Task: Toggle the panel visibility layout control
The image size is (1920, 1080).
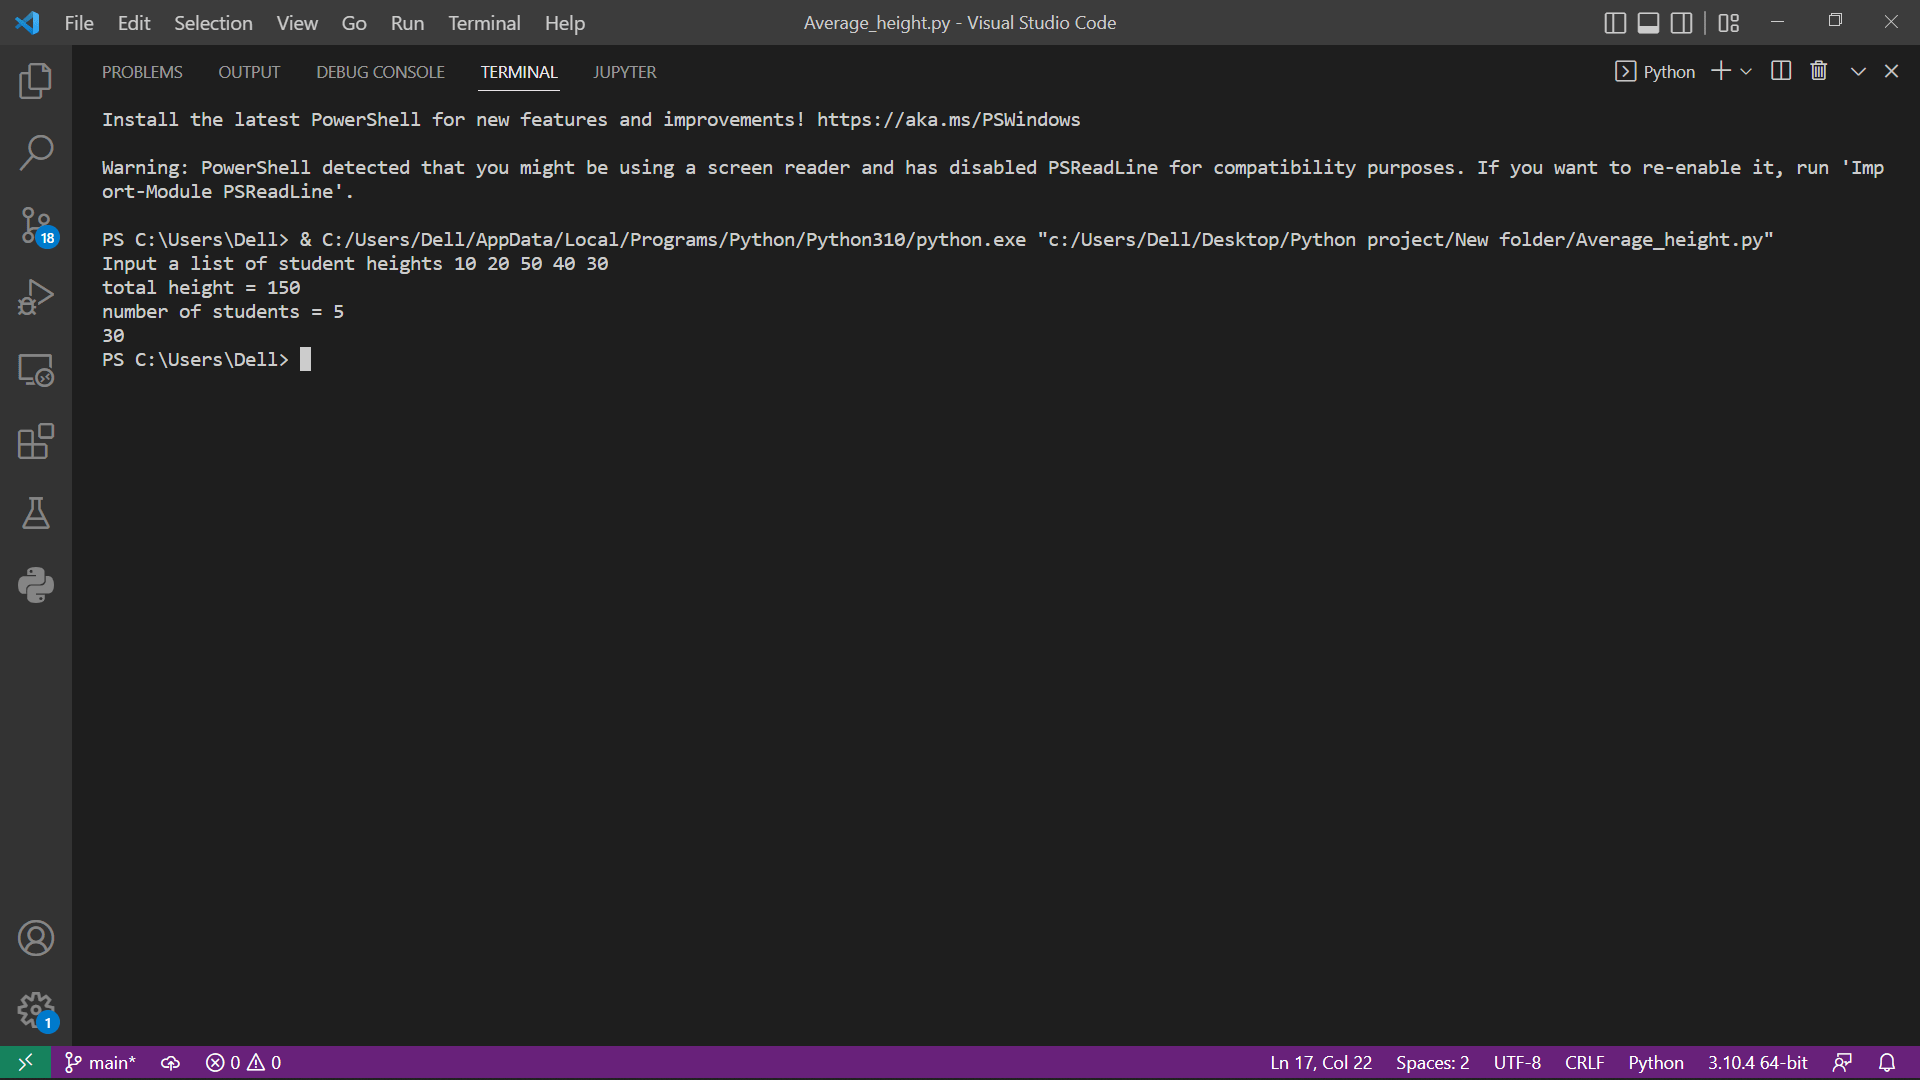Action: pyautogui.click(x=1648, y=22)
